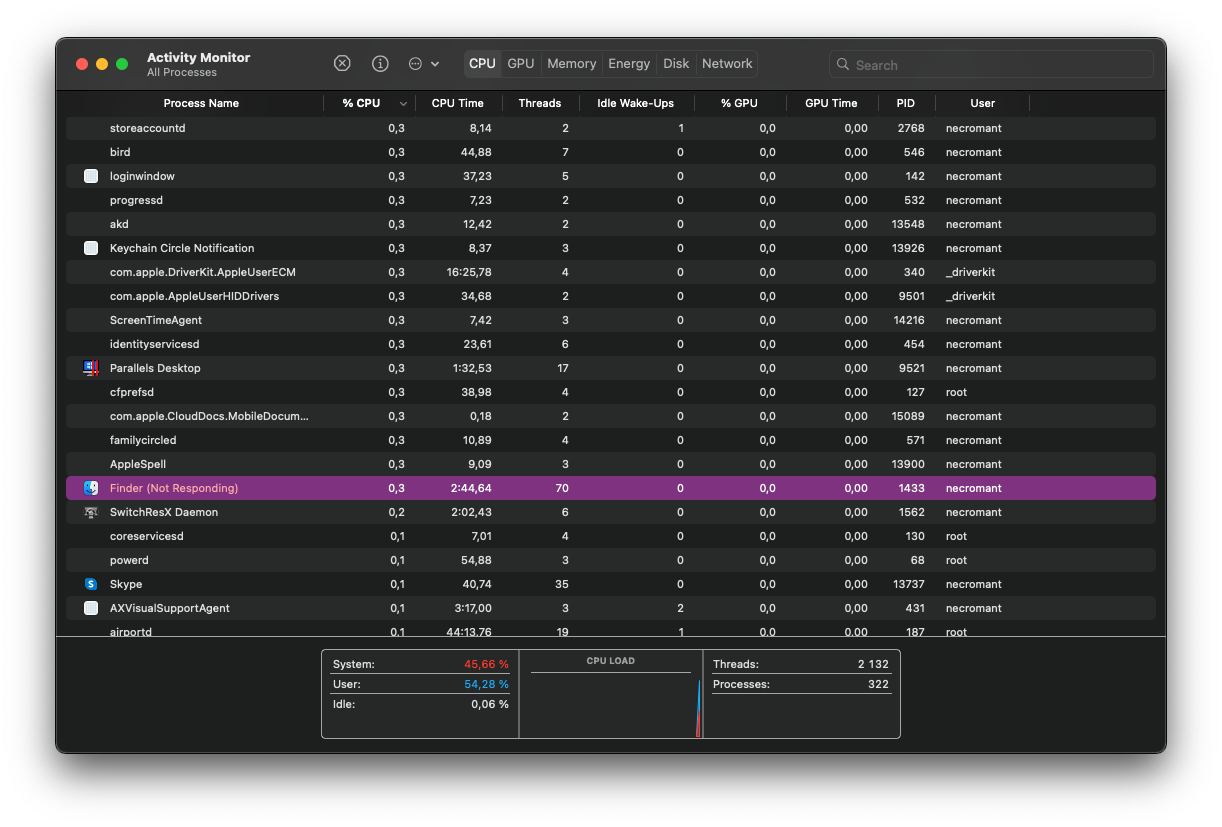This screenshot has height=827, width=1222.
Task: Click the Finder icon in the highlighted row
Action: [x=91, y=488]
